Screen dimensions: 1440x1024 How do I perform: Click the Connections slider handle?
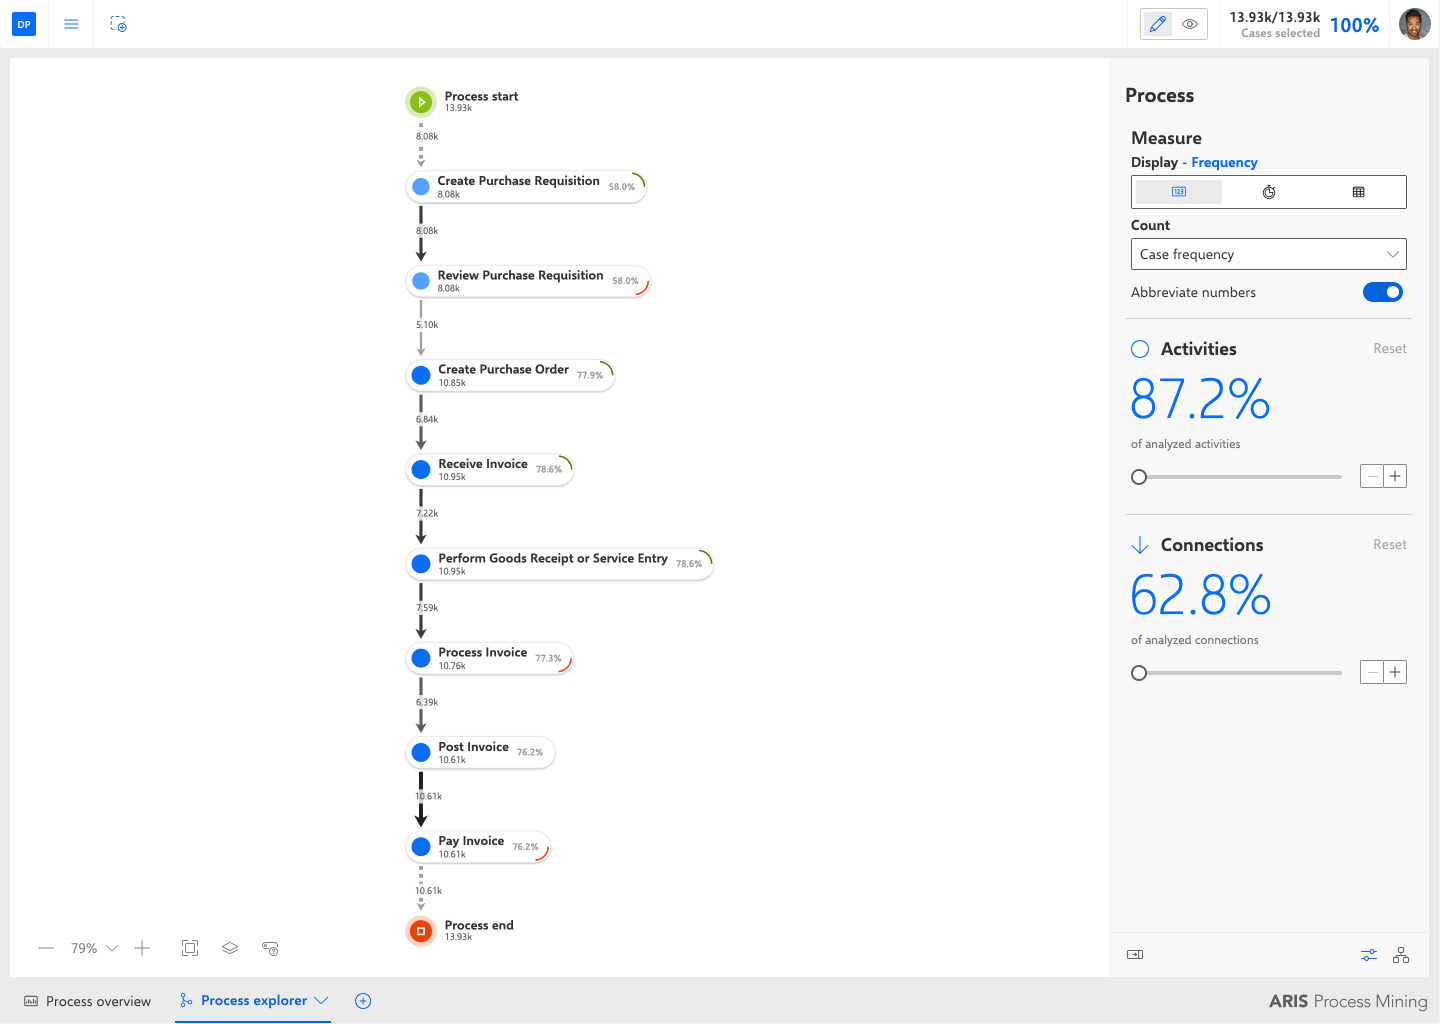pos(1139,673)
